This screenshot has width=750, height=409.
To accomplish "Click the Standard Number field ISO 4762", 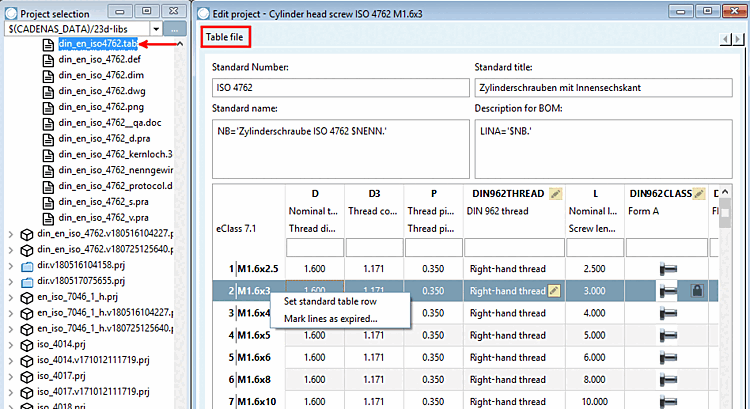I will [341, 88].
